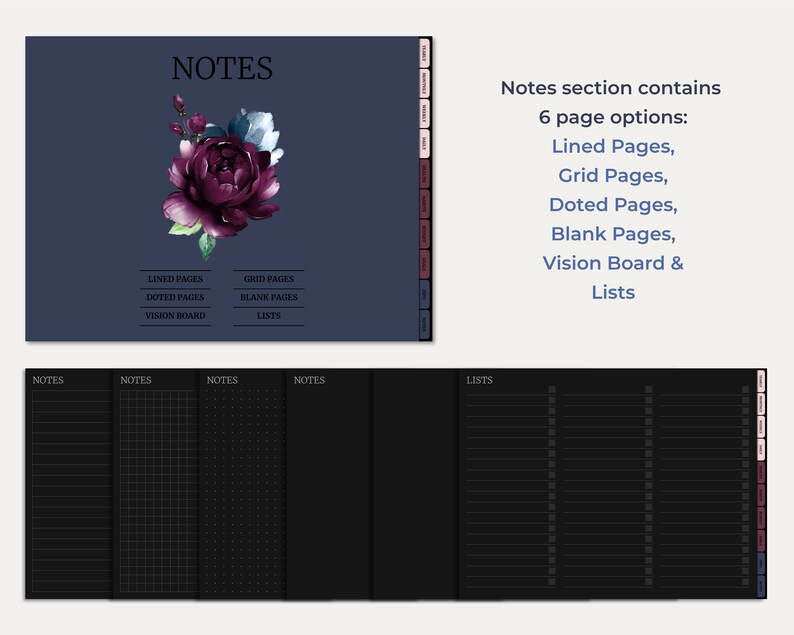Viewport: 794px width, 635px height.
Task: Click the NOTES heading on the dotted page
Action: point(222,380)
